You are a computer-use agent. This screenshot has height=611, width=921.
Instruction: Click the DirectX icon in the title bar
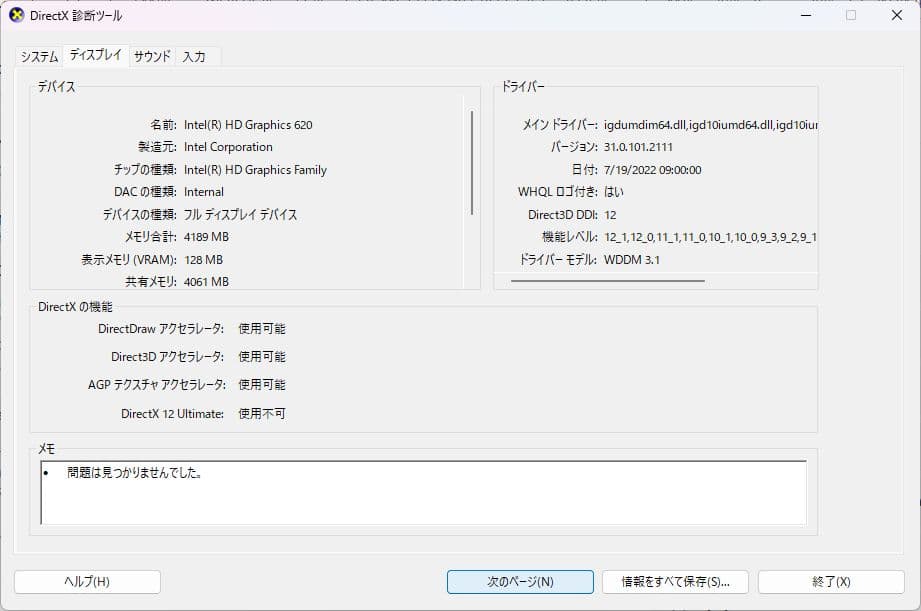16,15
